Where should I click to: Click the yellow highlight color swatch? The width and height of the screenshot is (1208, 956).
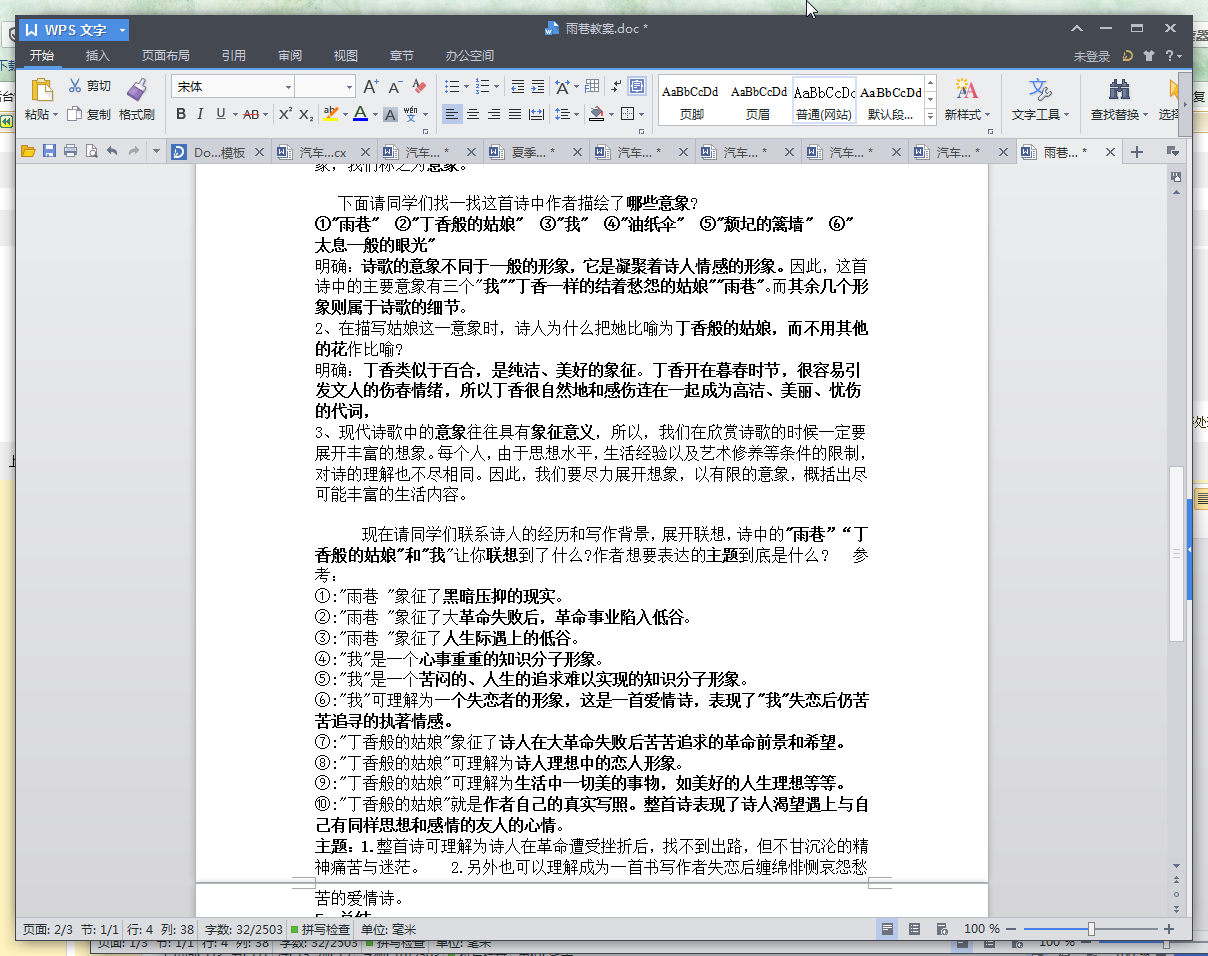click(x=331, y=114)
